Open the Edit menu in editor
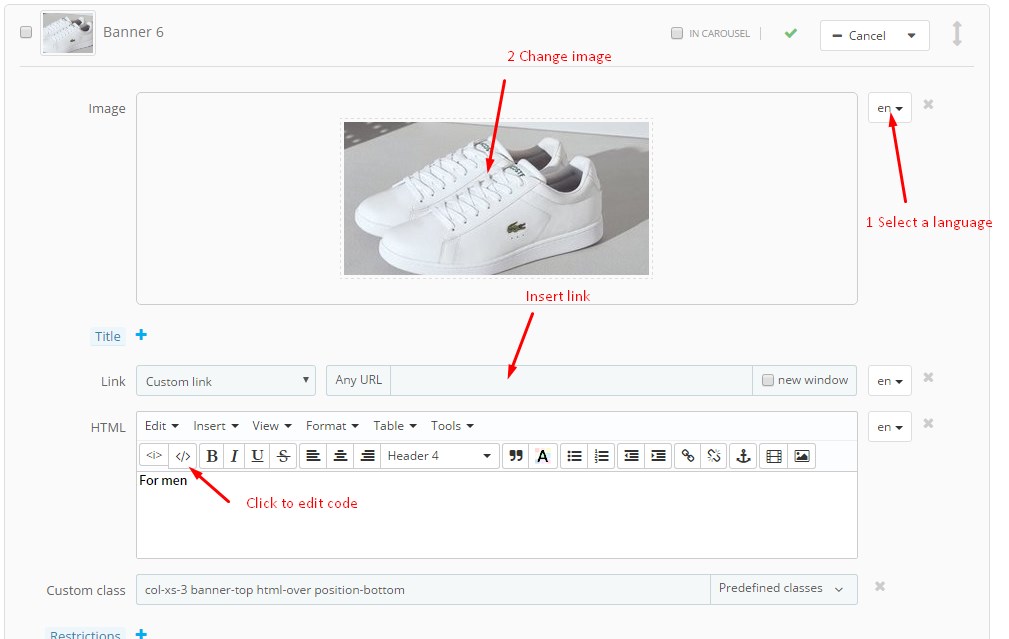The image size is (1009, 639). [162, 425]
